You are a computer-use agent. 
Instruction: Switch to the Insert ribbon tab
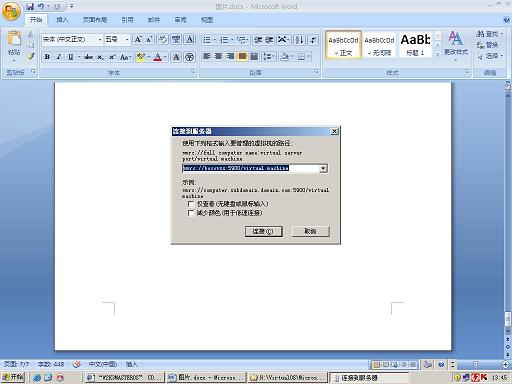(x=62, y=20)
